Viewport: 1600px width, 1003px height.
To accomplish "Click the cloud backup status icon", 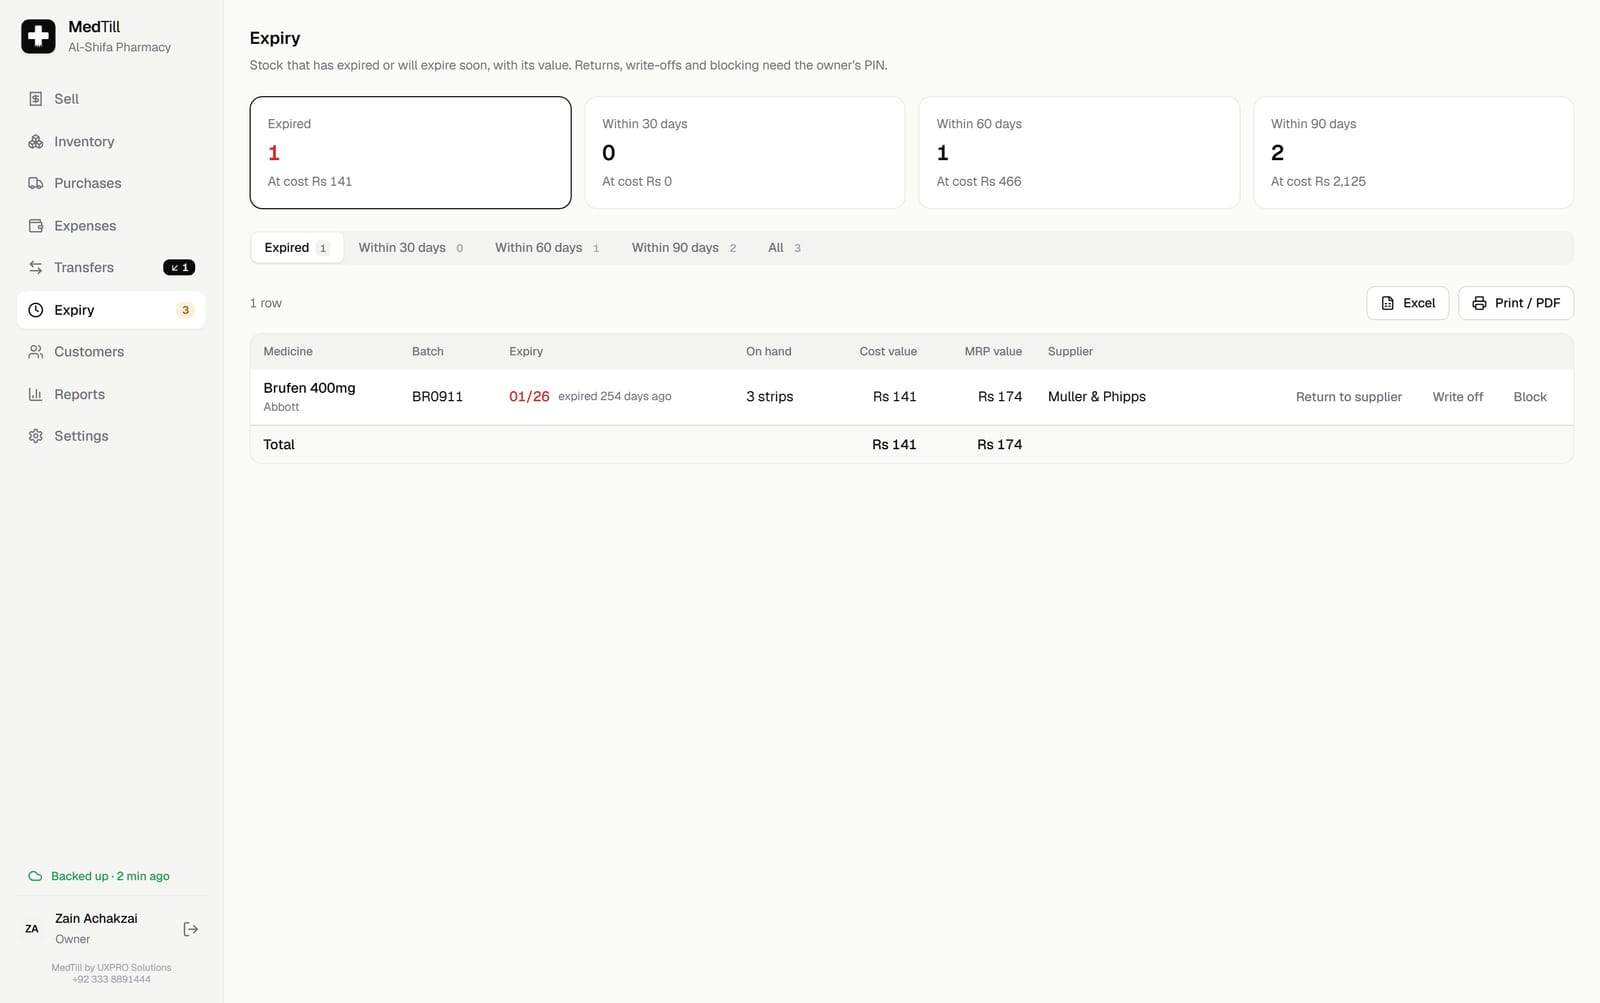I will click(35, 876).
